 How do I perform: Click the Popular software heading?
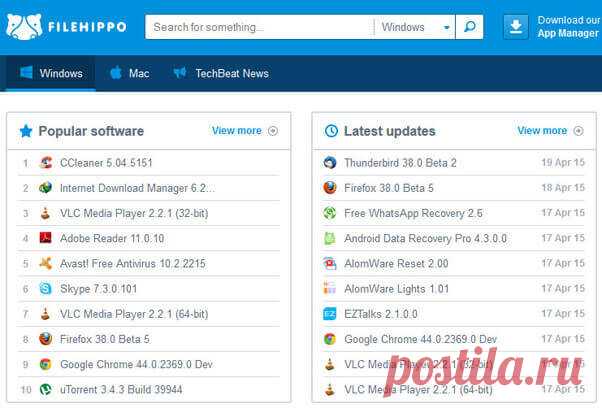click(x=91, y=131)
